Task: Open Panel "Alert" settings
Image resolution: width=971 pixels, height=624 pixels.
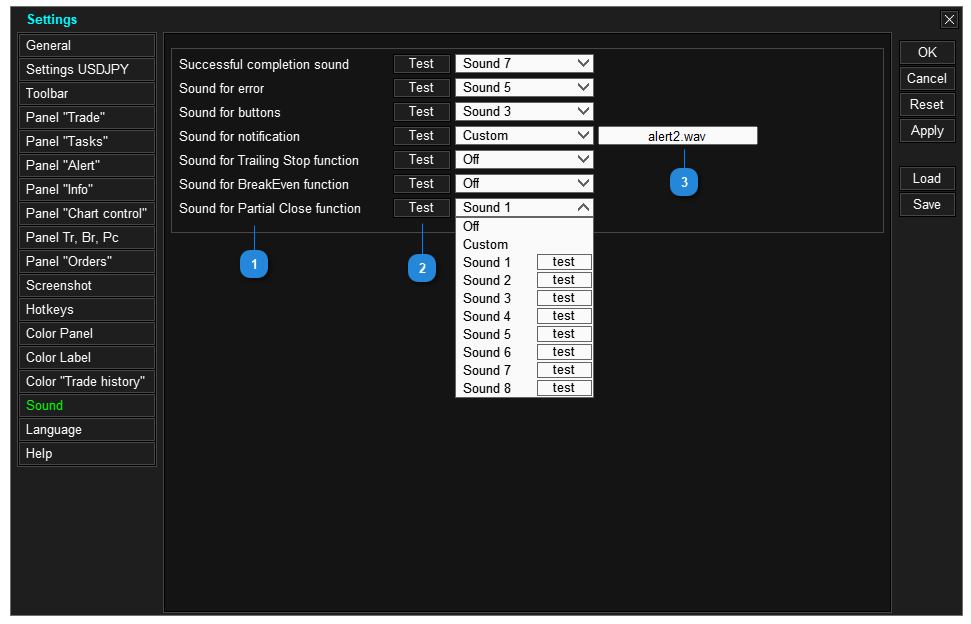Action: pyautogui.click(x=87, y=165)
